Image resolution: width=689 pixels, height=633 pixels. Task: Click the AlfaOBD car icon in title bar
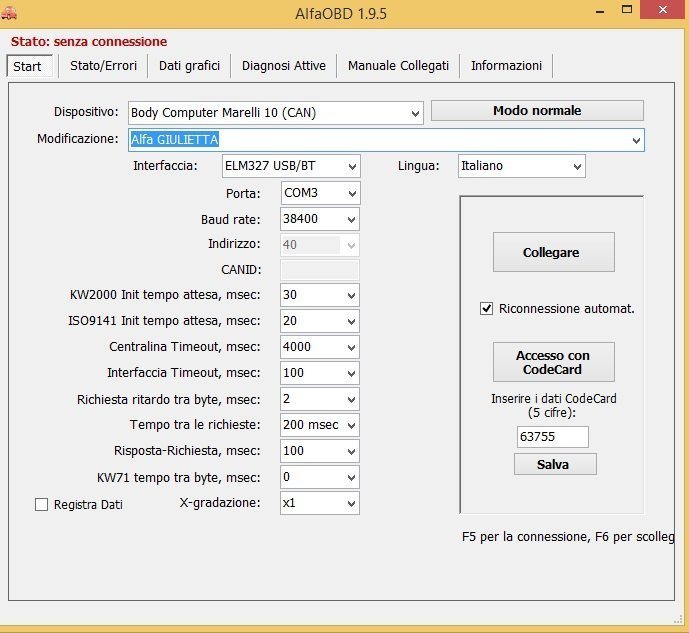tap(9, 13)
